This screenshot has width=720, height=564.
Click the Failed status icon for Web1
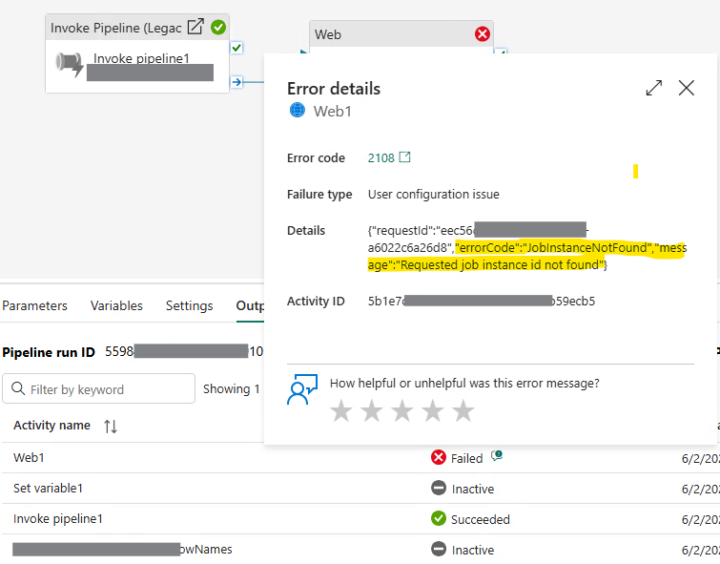tap(438, 457)
